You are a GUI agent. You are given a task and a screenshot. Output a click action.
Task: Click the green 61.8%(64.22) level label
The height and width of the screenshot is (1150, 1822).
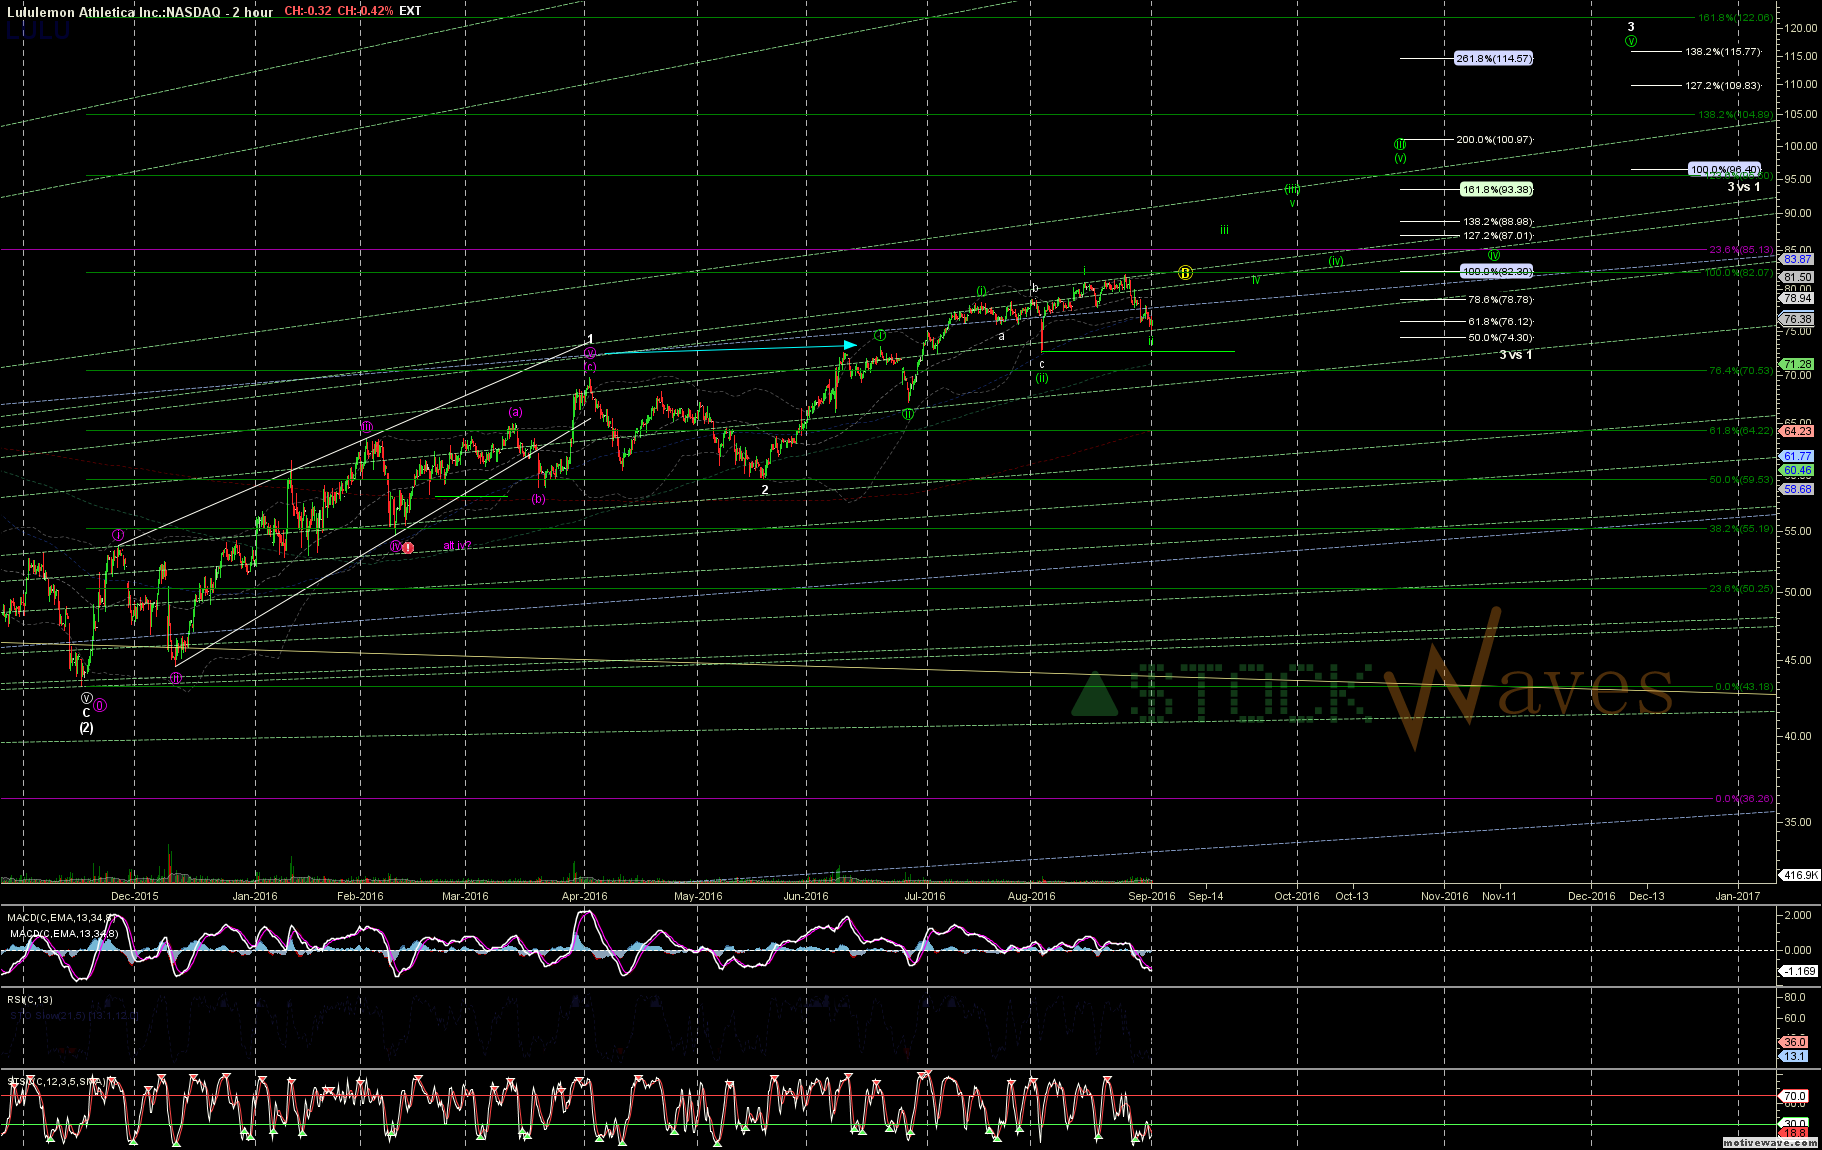1741,430
